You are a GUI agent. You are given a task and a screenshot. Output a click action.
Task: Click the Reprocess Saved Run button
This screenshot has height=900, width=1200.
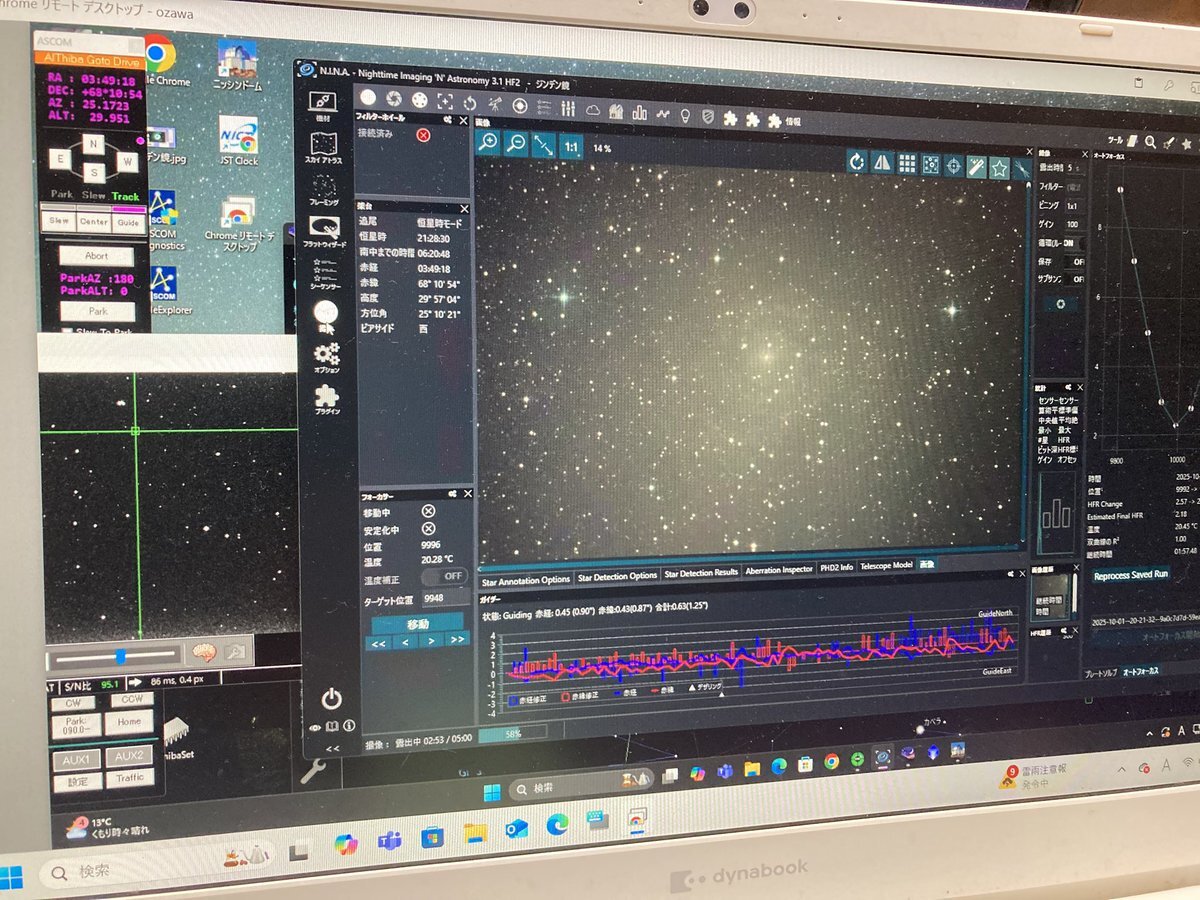(1131, 575)
